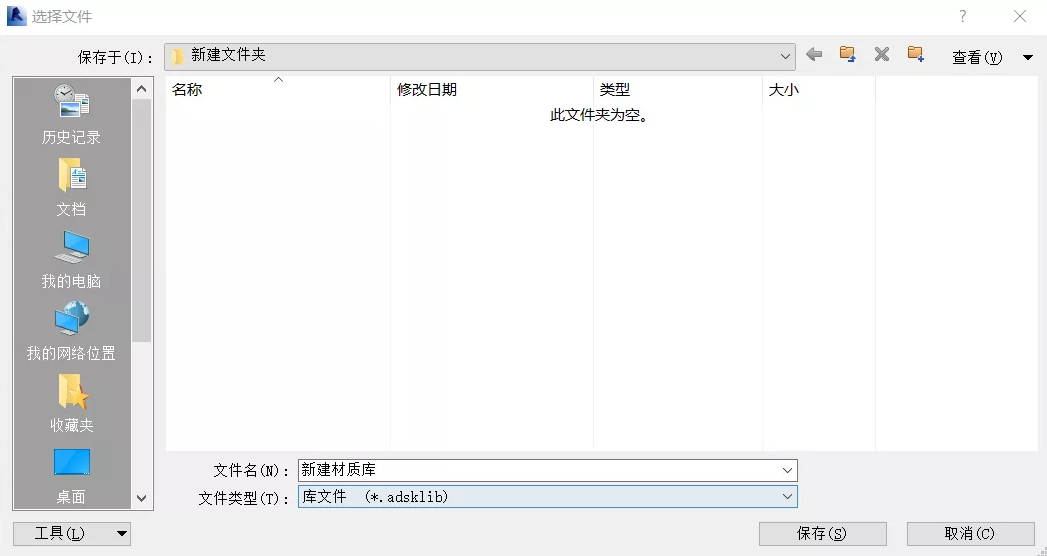The height and width of the screenshot is (556, 1047).
Task: Go to the 文档 documents folder
Action: tap(71, 187)
